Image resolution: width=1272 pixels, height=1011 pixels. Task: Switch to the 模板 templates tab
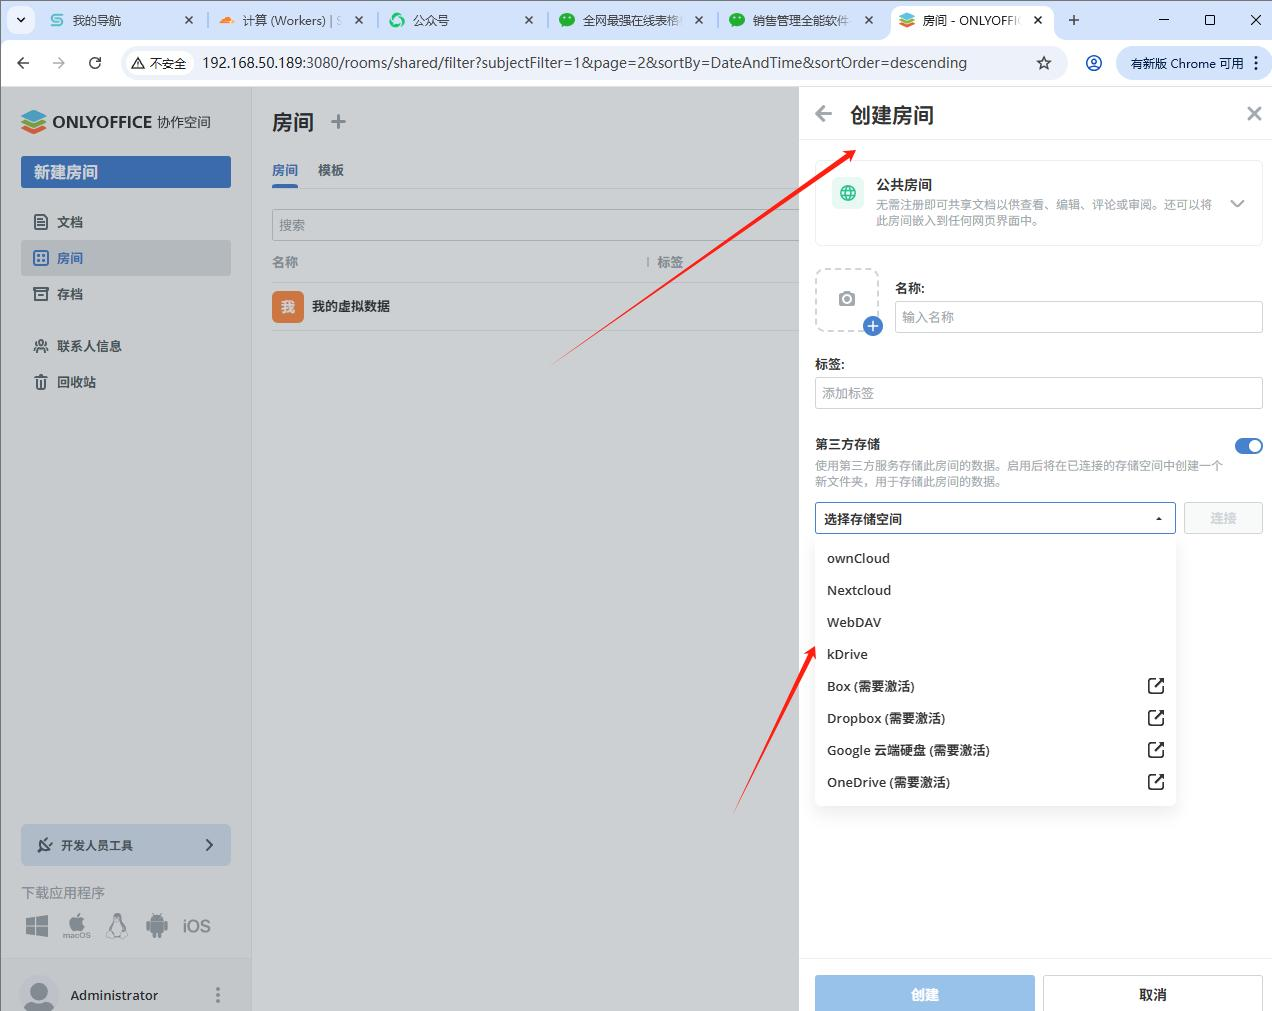pyautogui.click(x=331, y=170)
